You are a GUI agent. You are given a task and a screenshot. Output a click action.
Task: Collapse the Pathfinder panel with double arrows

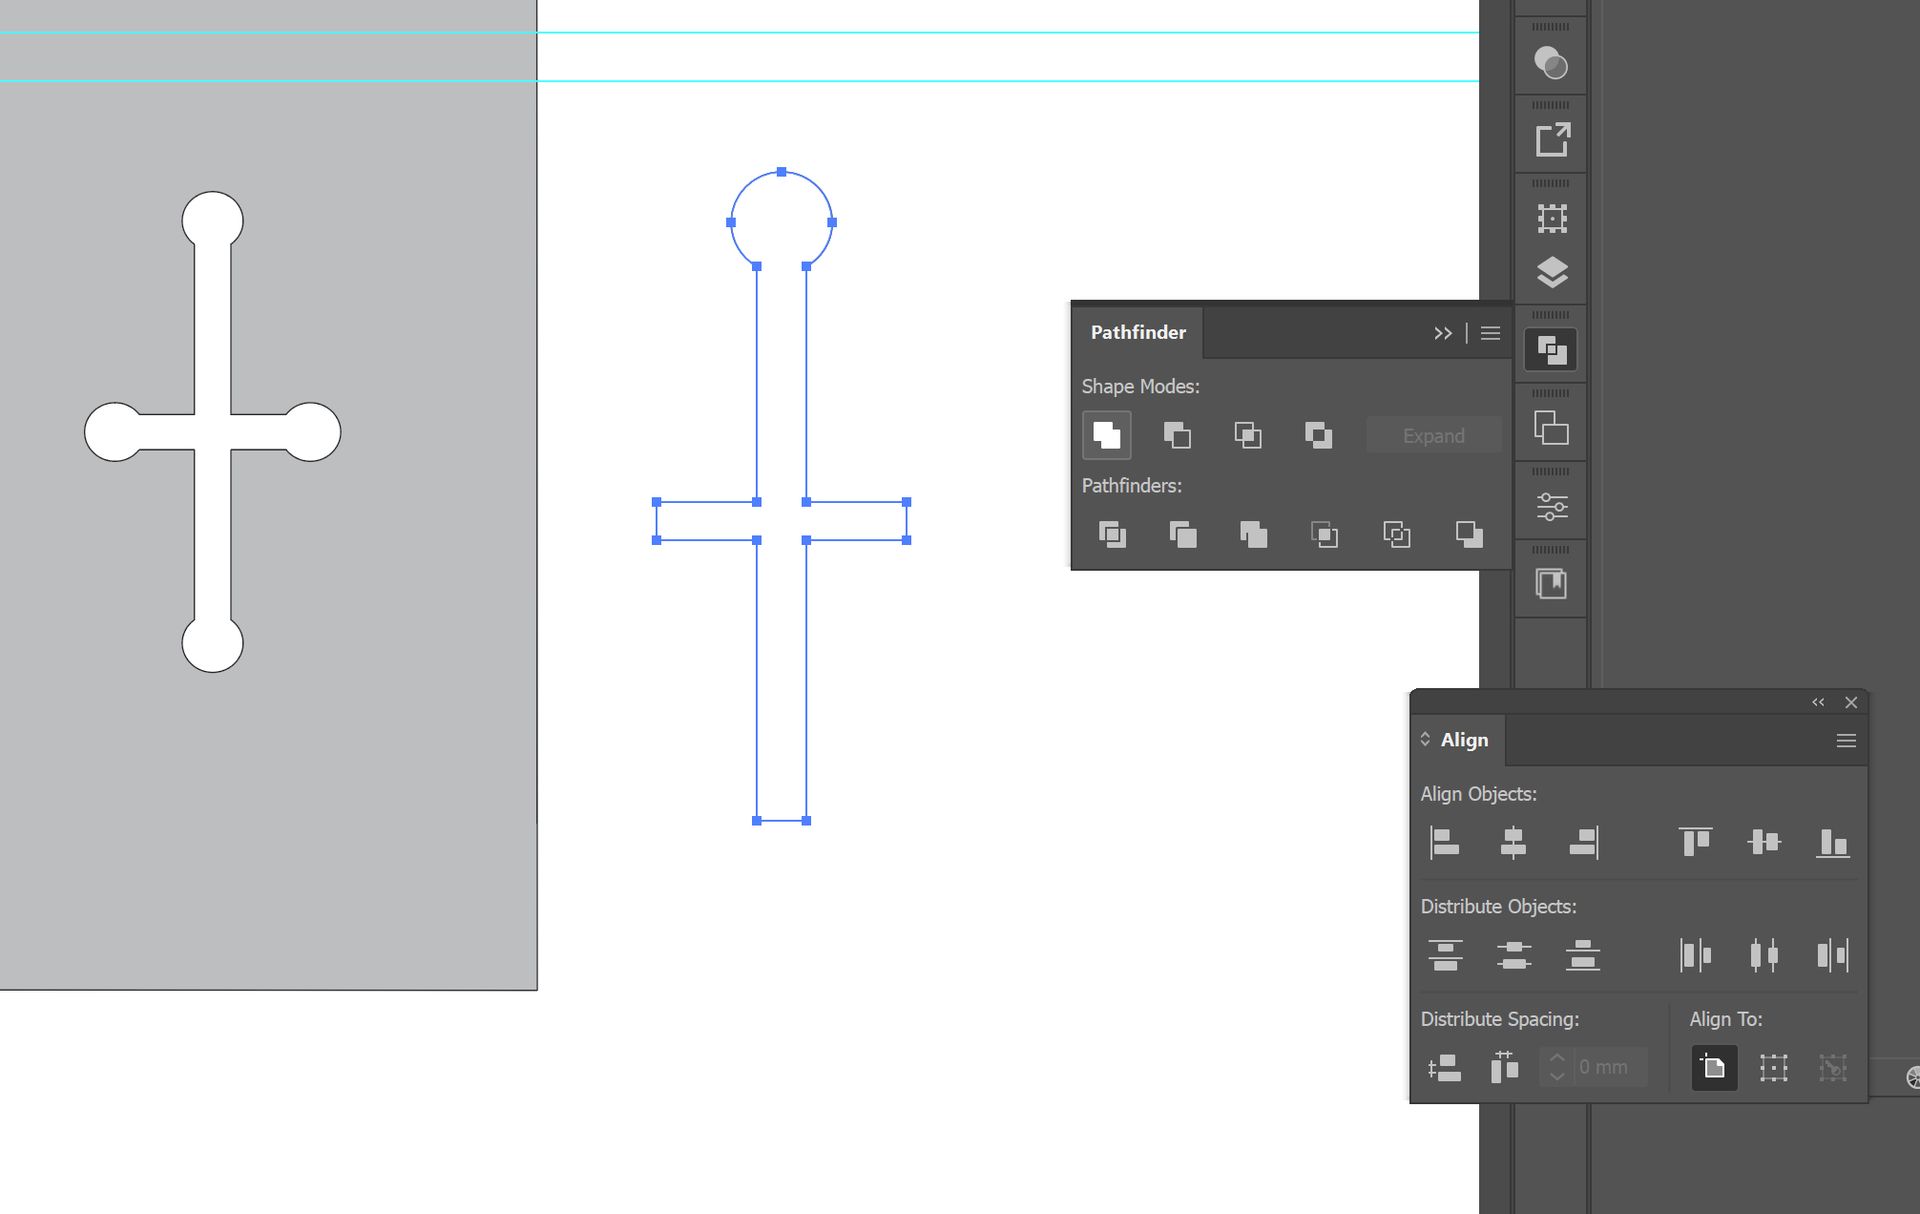point(1442,333)
